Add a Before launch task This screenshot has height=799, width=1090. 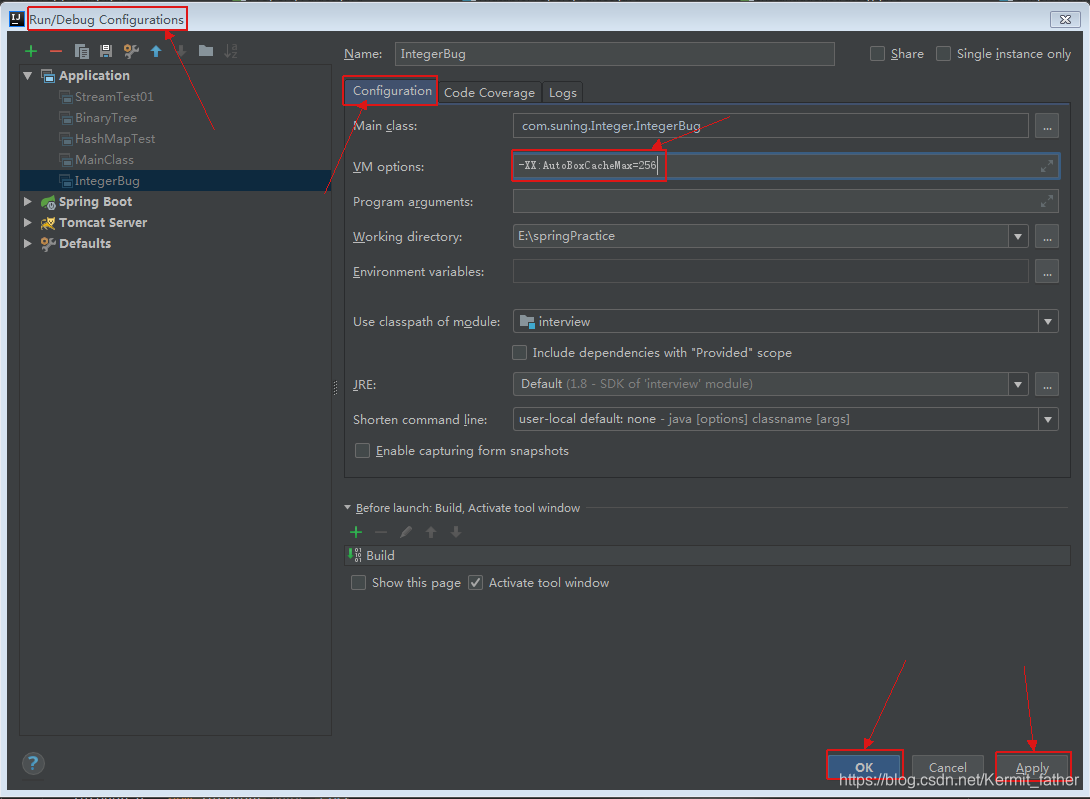356,532
